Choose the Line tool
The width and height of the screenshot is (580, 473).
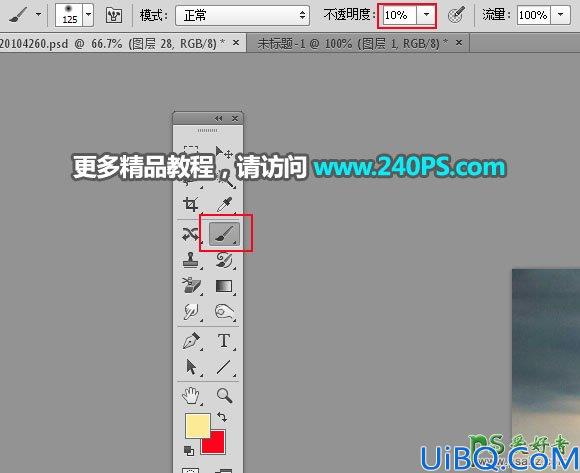pyautogui.click(x=224, y=367)
